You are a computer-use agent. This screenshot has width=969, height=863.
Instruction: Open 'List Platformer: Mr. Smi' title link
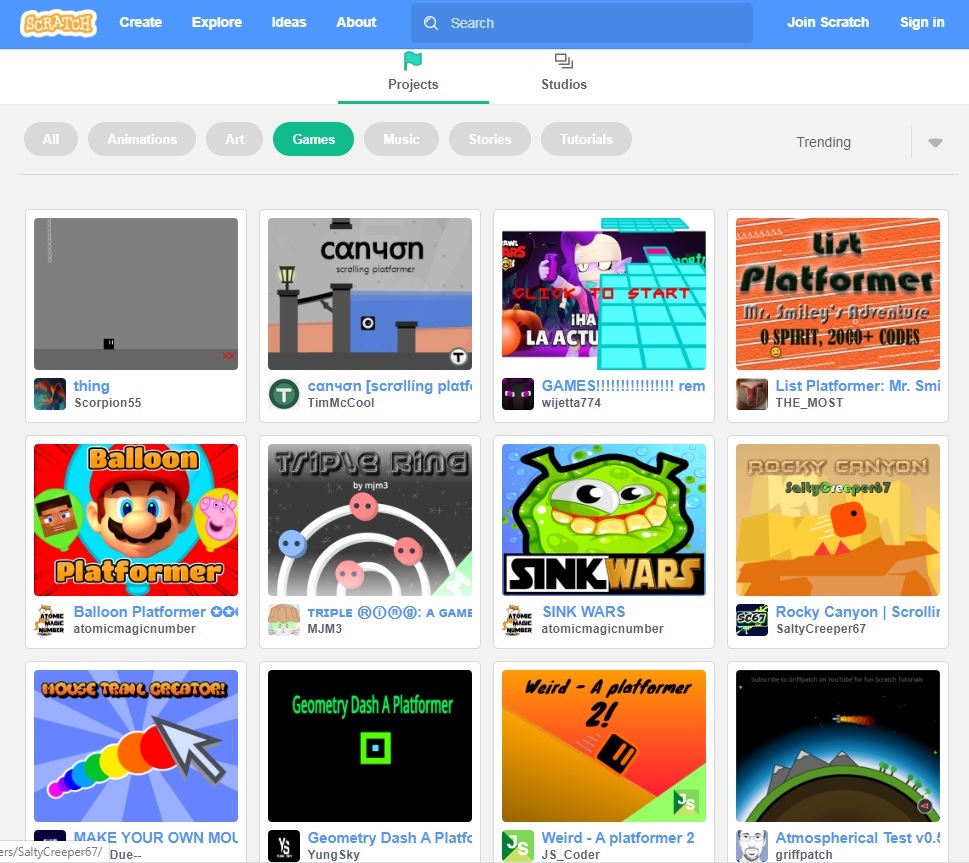point(858,386)
